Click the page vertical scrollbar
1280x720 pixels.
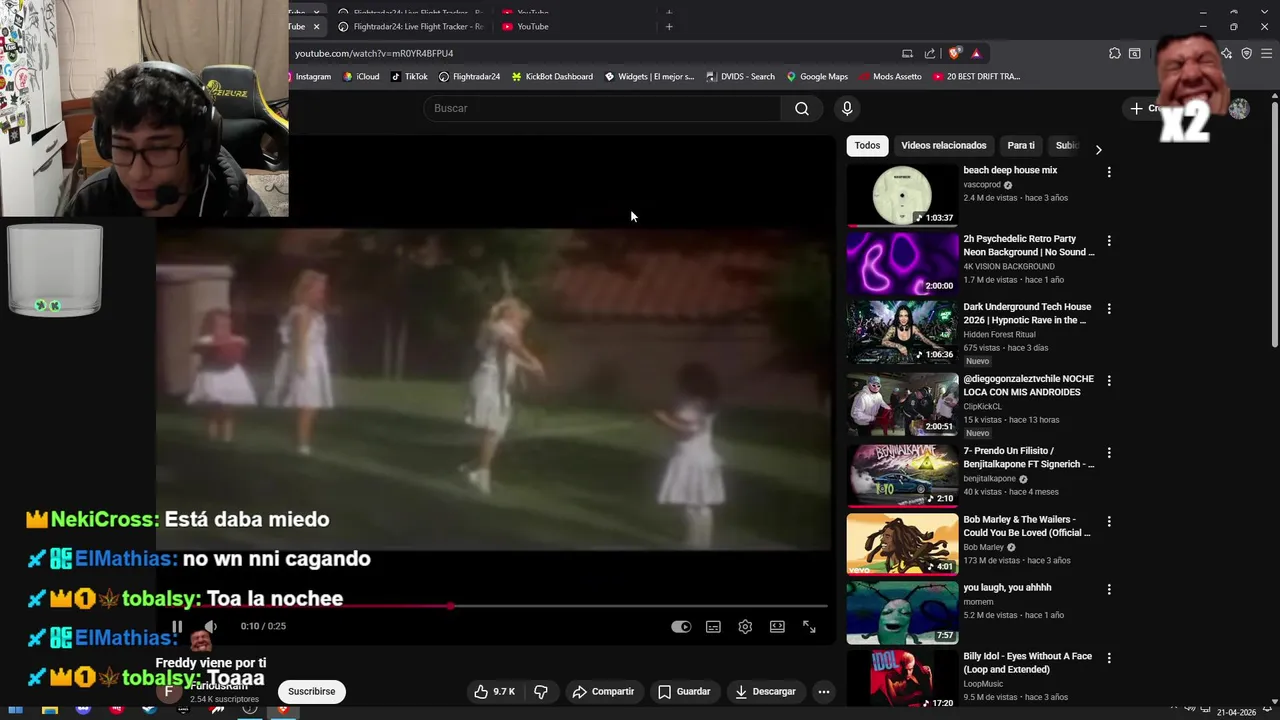1274,225
